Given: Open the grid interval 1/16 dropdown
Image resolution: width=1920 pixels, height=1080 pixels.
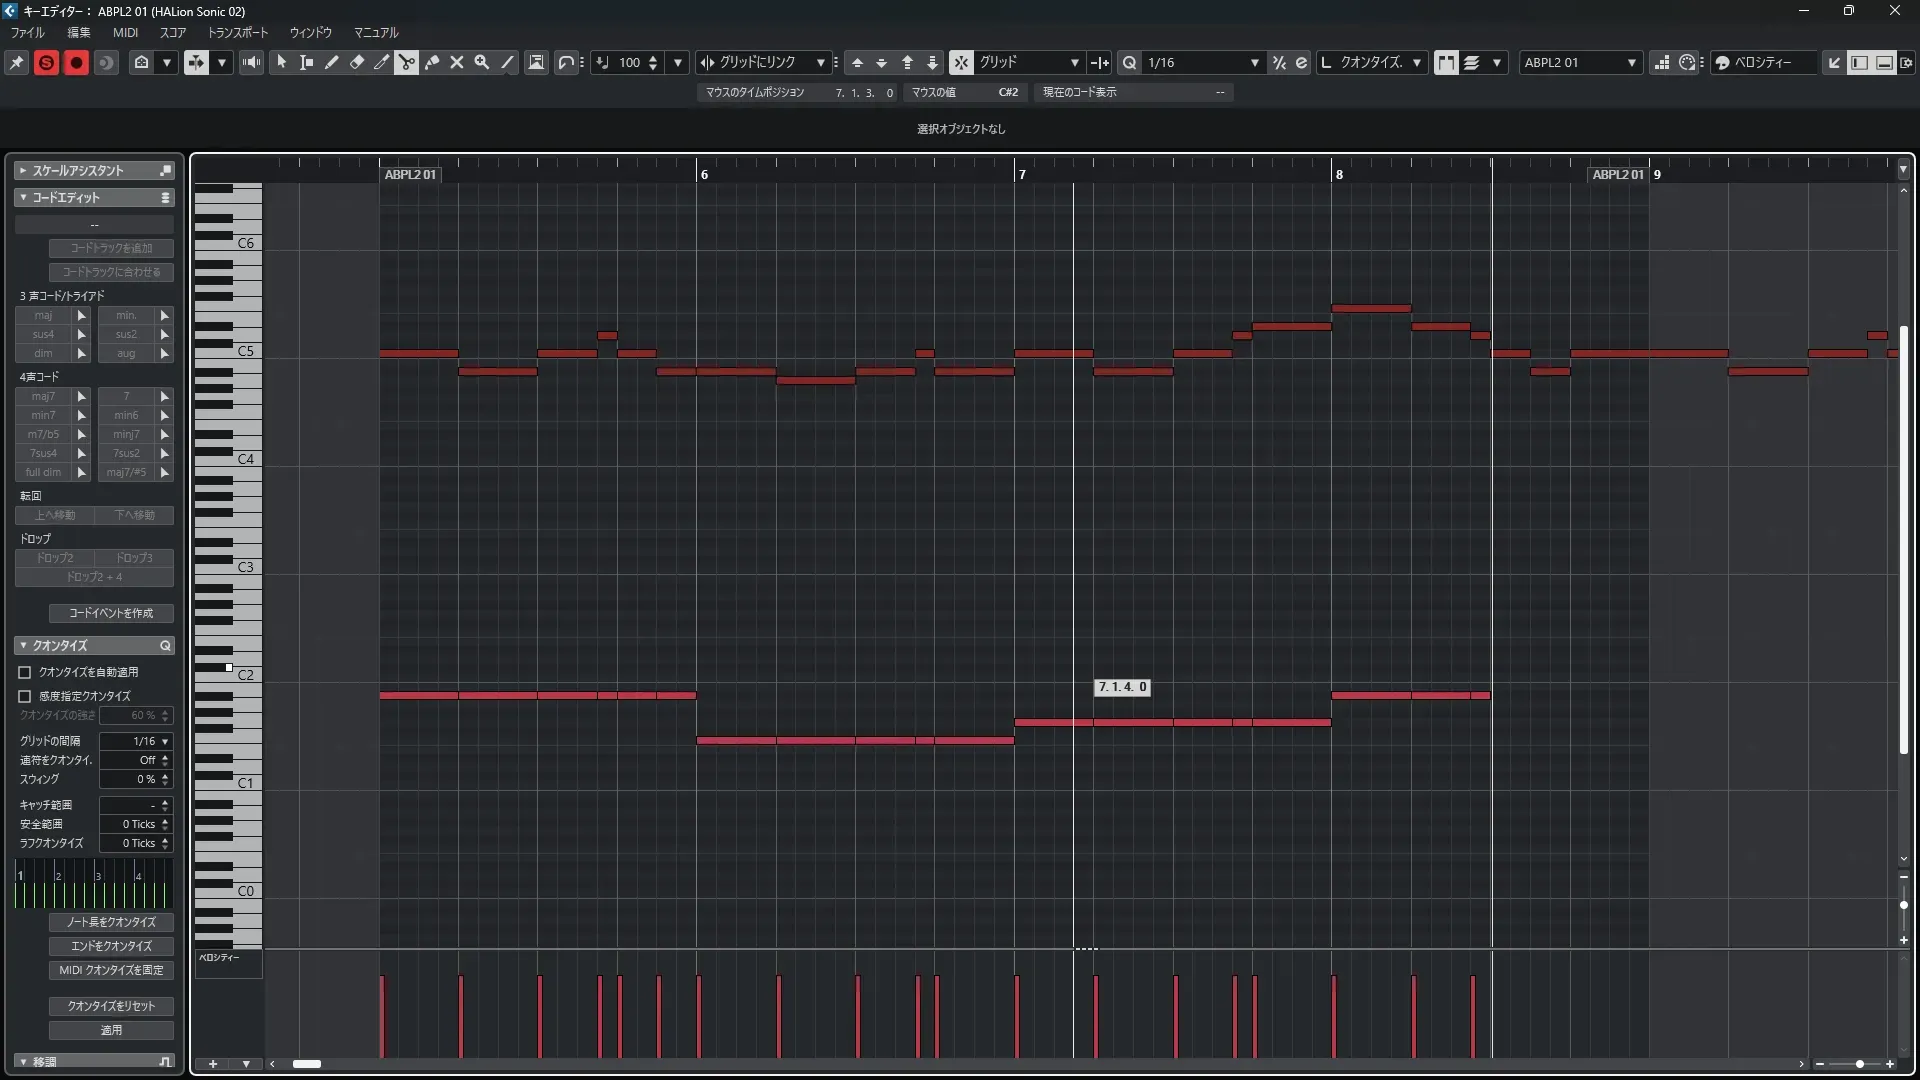Looking at the screenshot, I should 165,741.
